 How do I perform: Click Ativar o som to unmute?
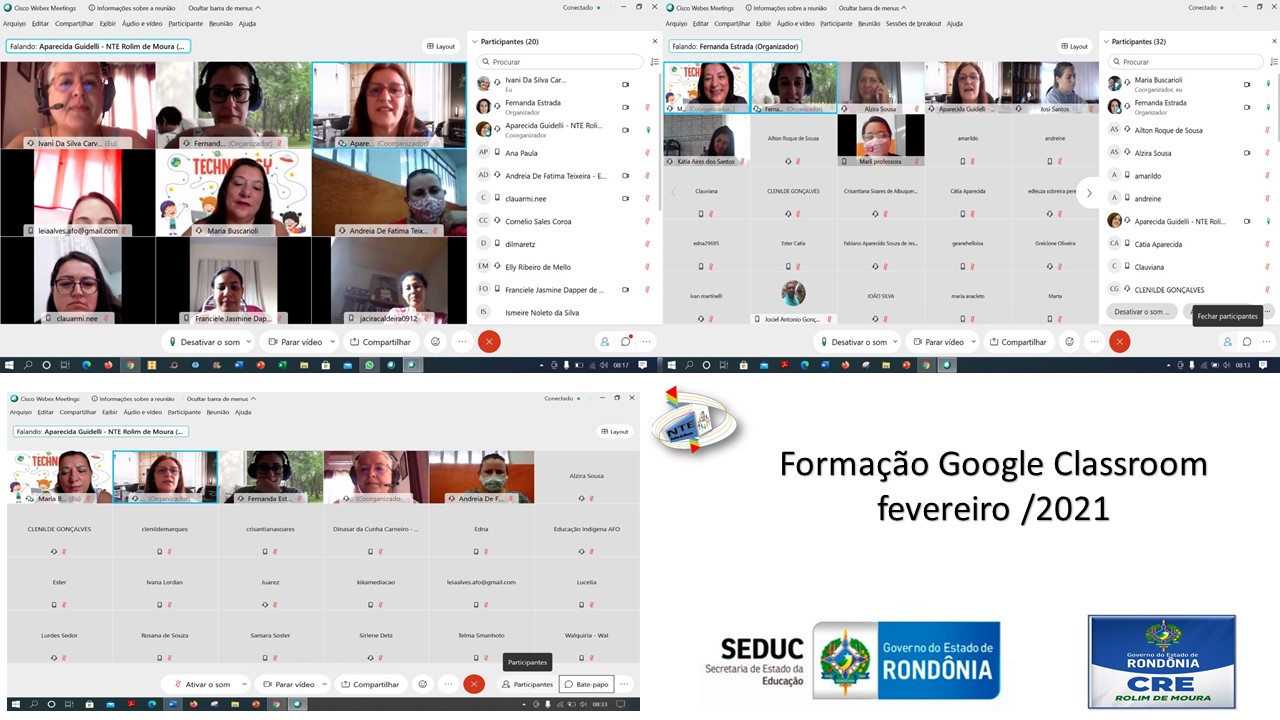[x=202, y=685]
